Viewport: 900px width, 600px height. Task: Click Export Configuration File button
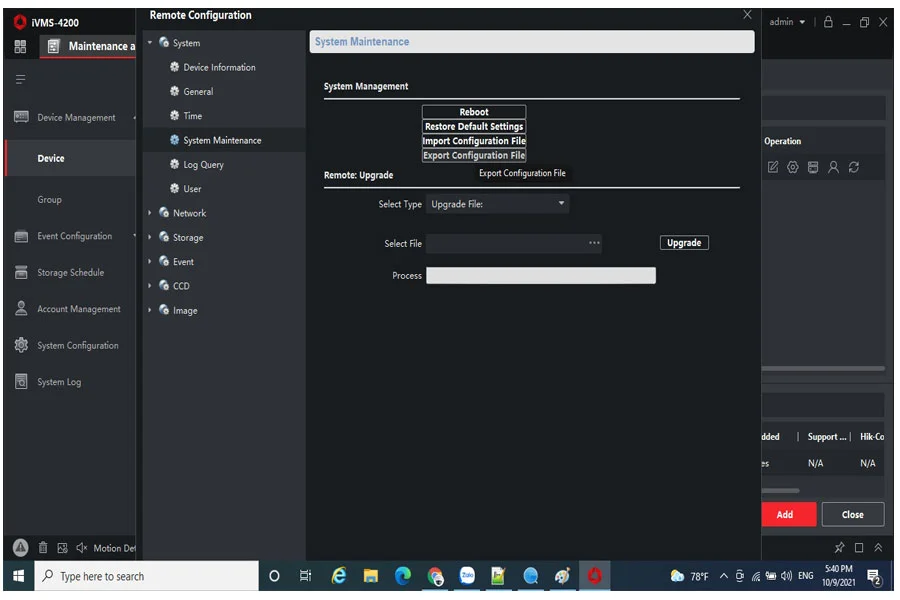coord(474,156)
